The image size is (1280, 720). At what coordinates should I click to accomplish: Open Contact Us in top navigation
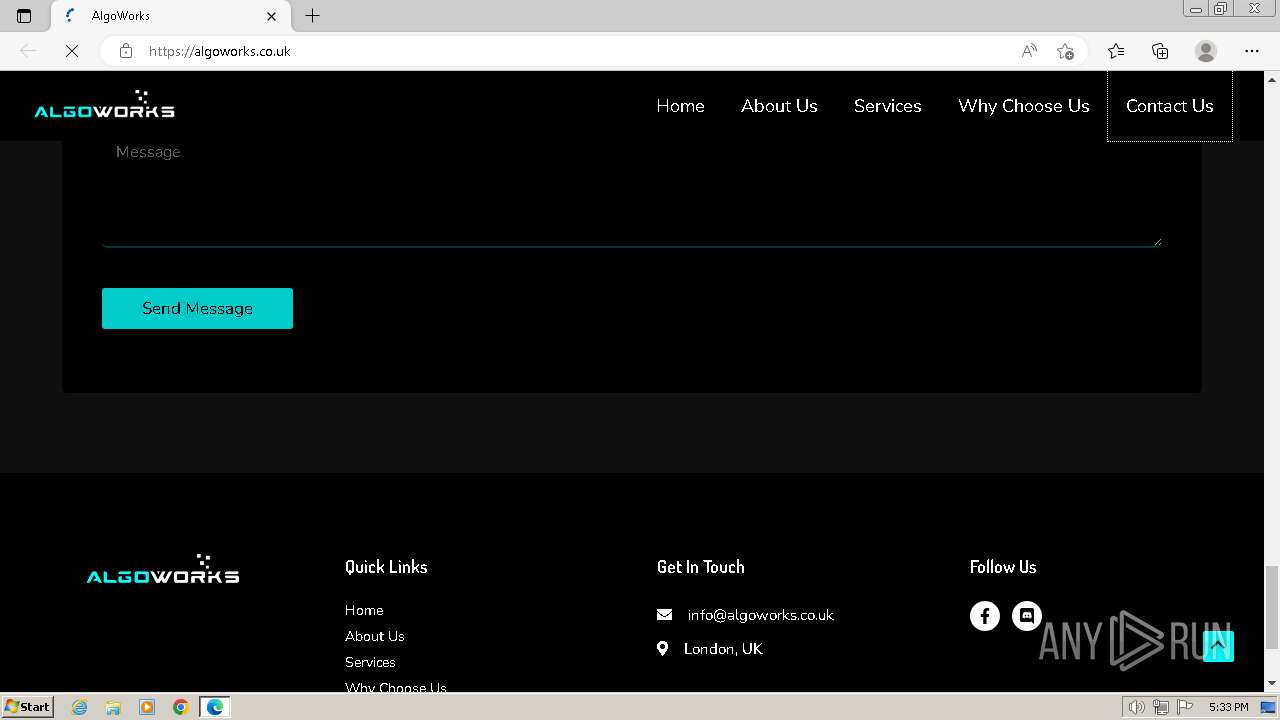point(1170,106)
